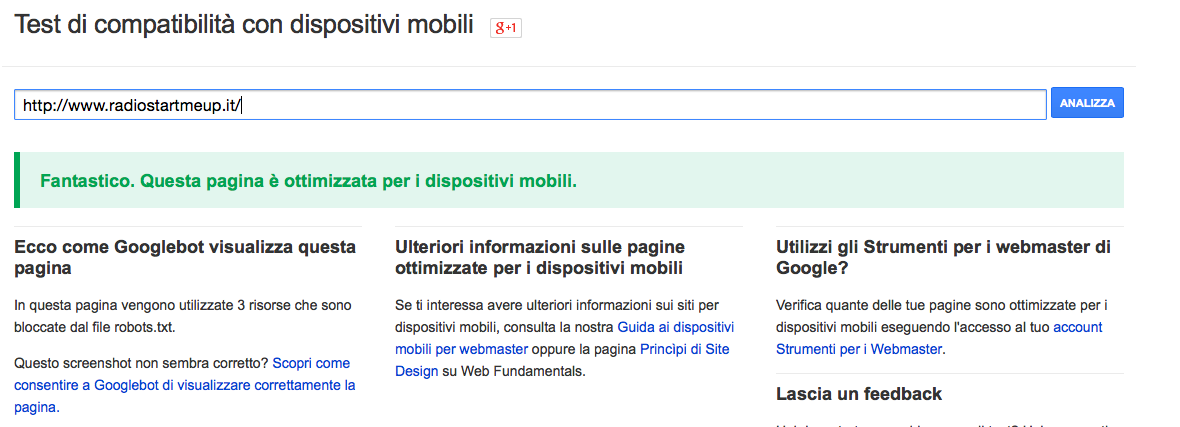
Task: Click the 'Web Fundamentals' text
Action: (523, 371)
